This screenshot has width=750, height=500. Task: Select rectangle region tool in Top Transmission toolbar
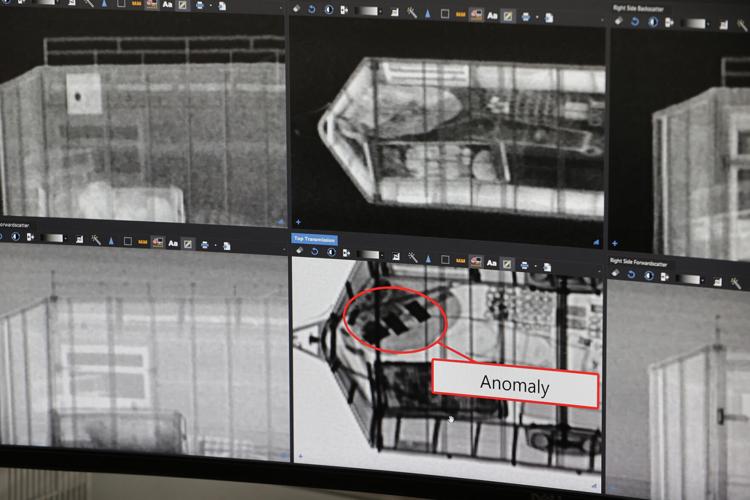(x=445, y=259)
